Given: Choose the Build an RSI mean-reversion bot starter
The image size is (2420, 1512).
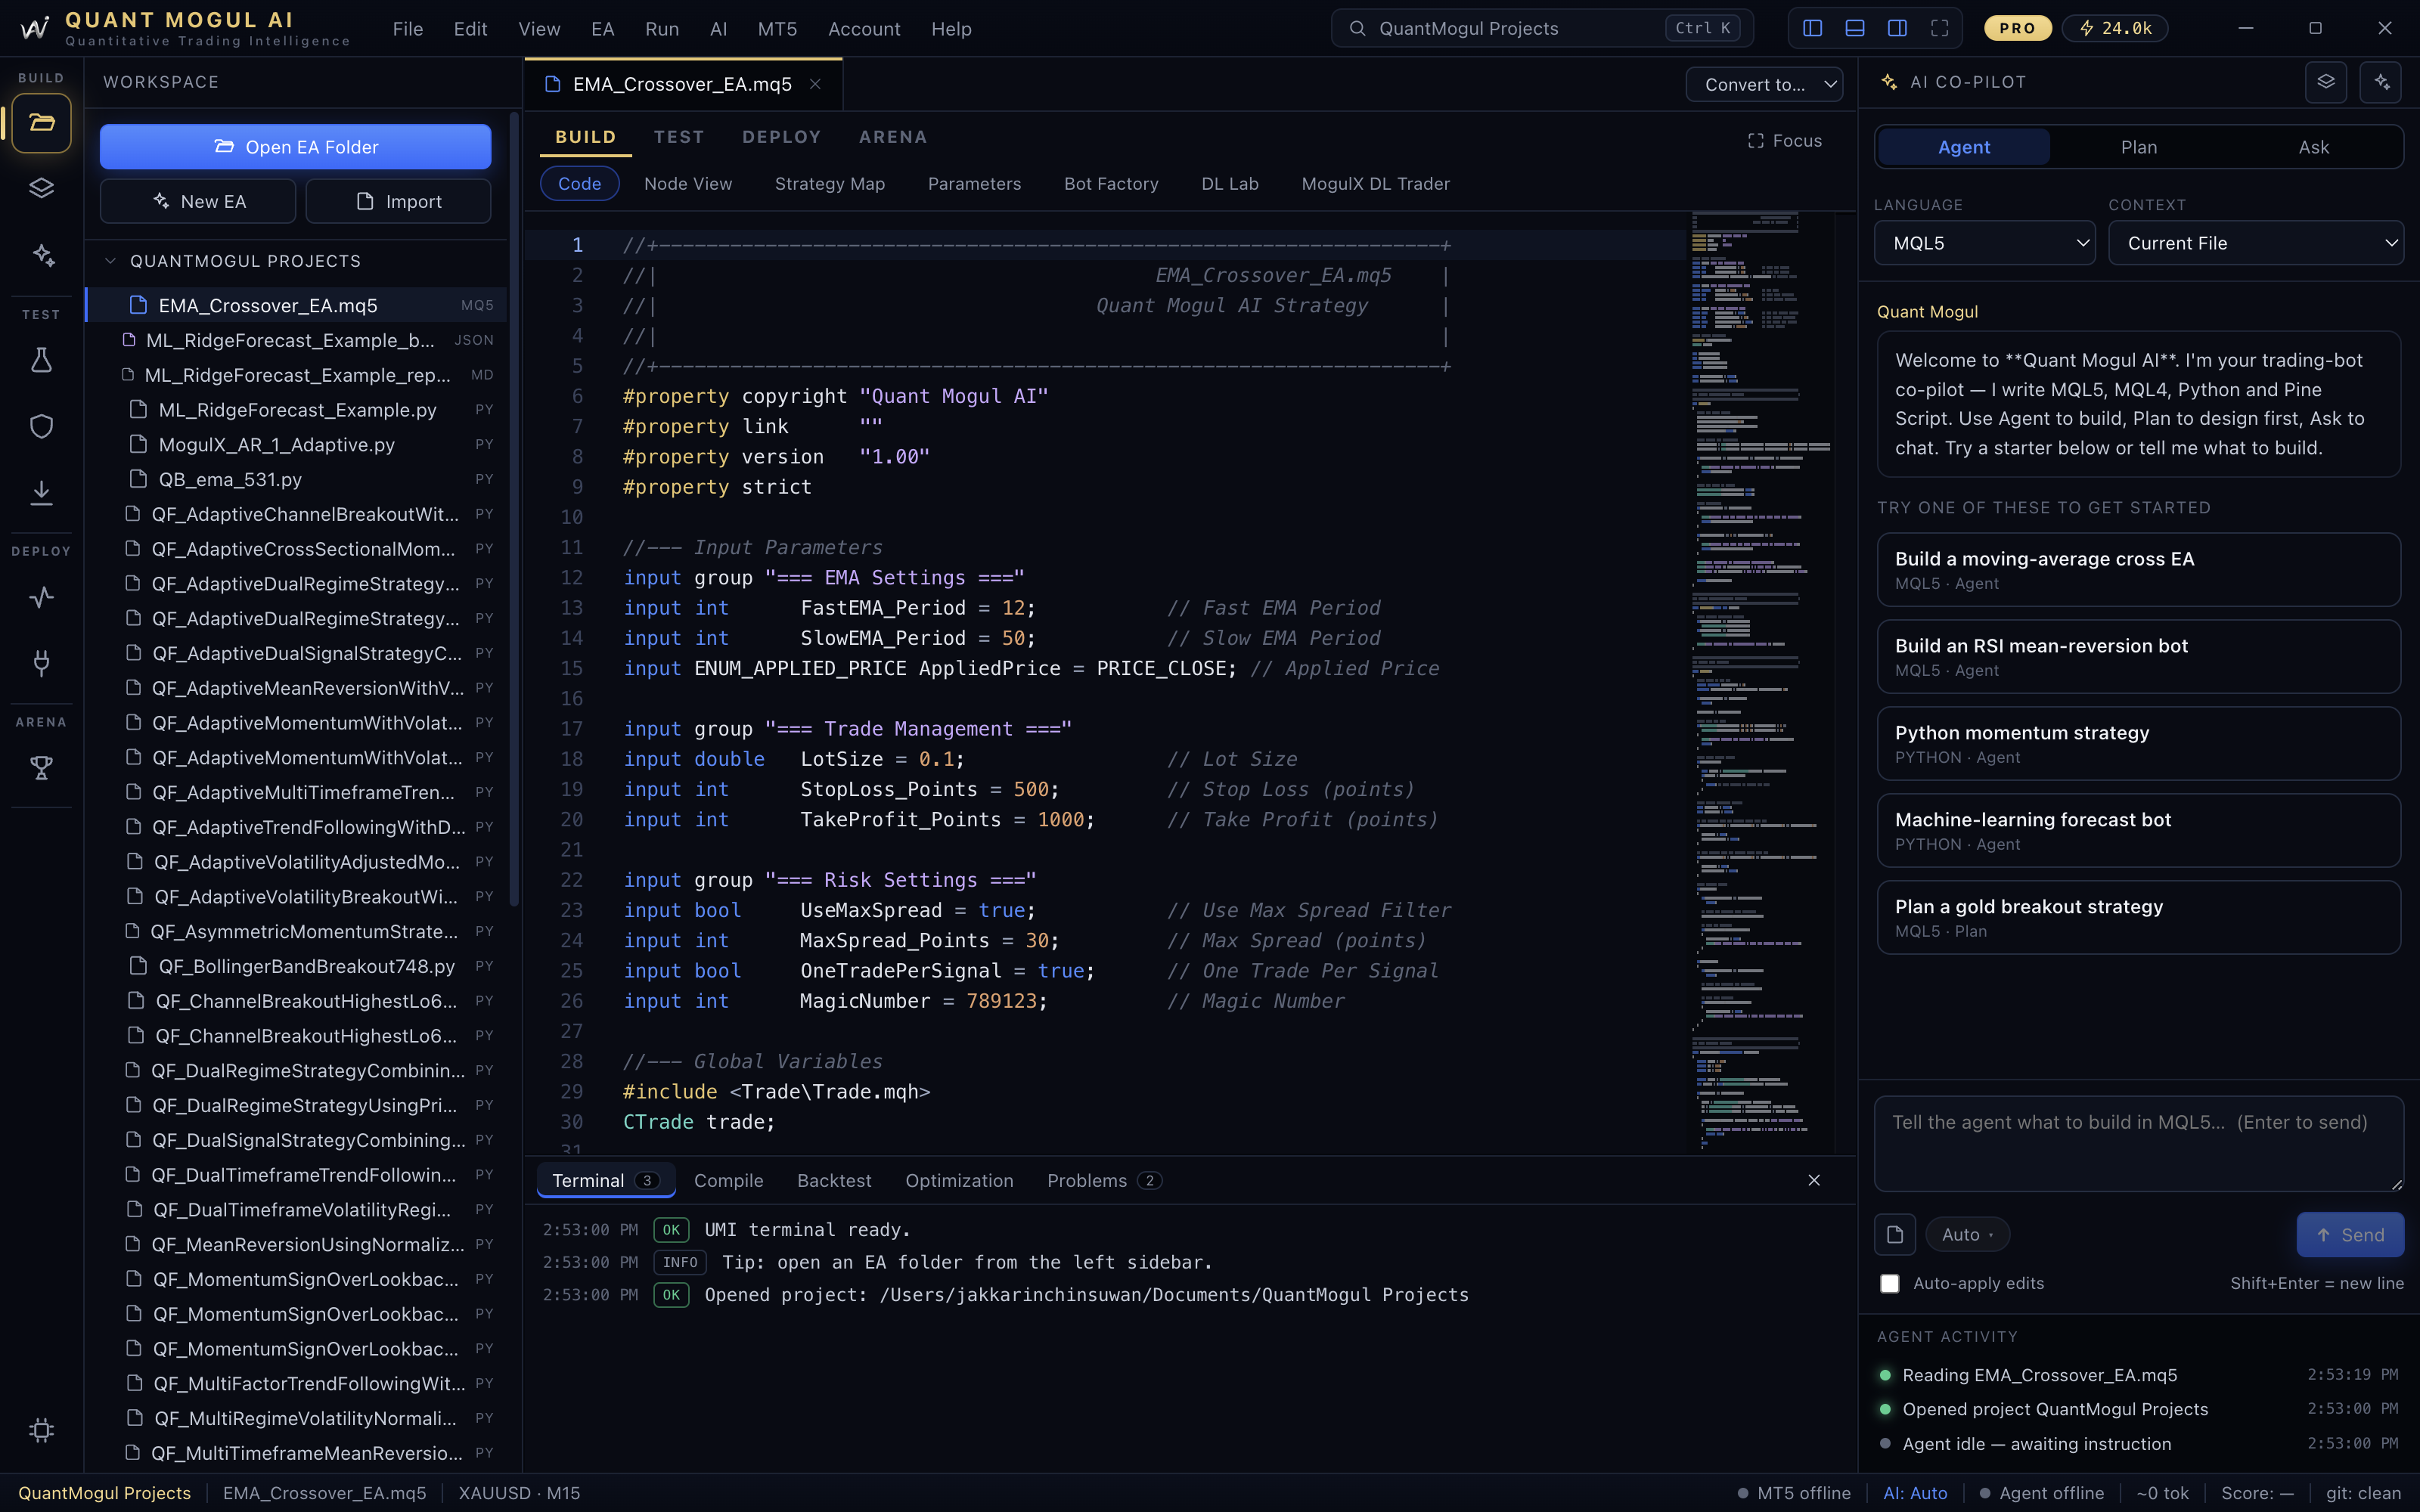Looking at the screenshot, I should [2139, 657].
